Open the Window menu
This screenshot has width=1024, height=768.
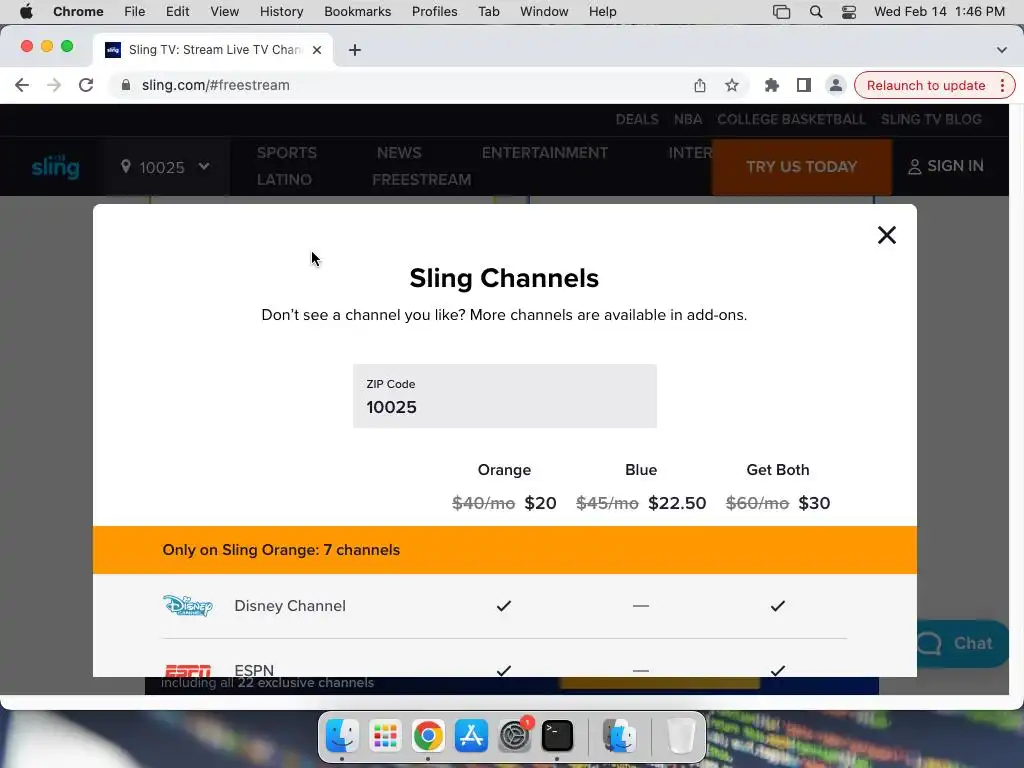coord(544,12)
